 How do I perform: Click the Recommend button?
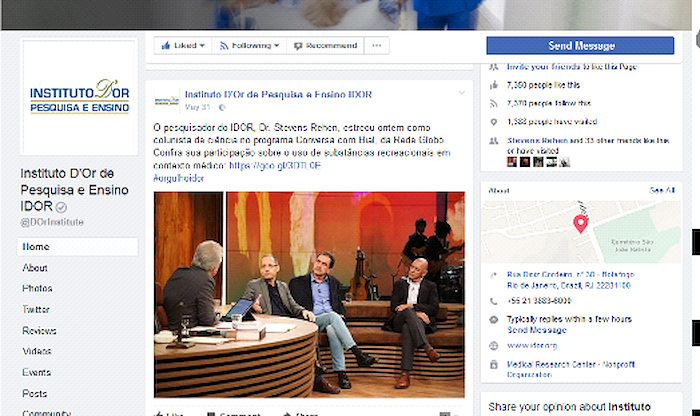(325, 46)
